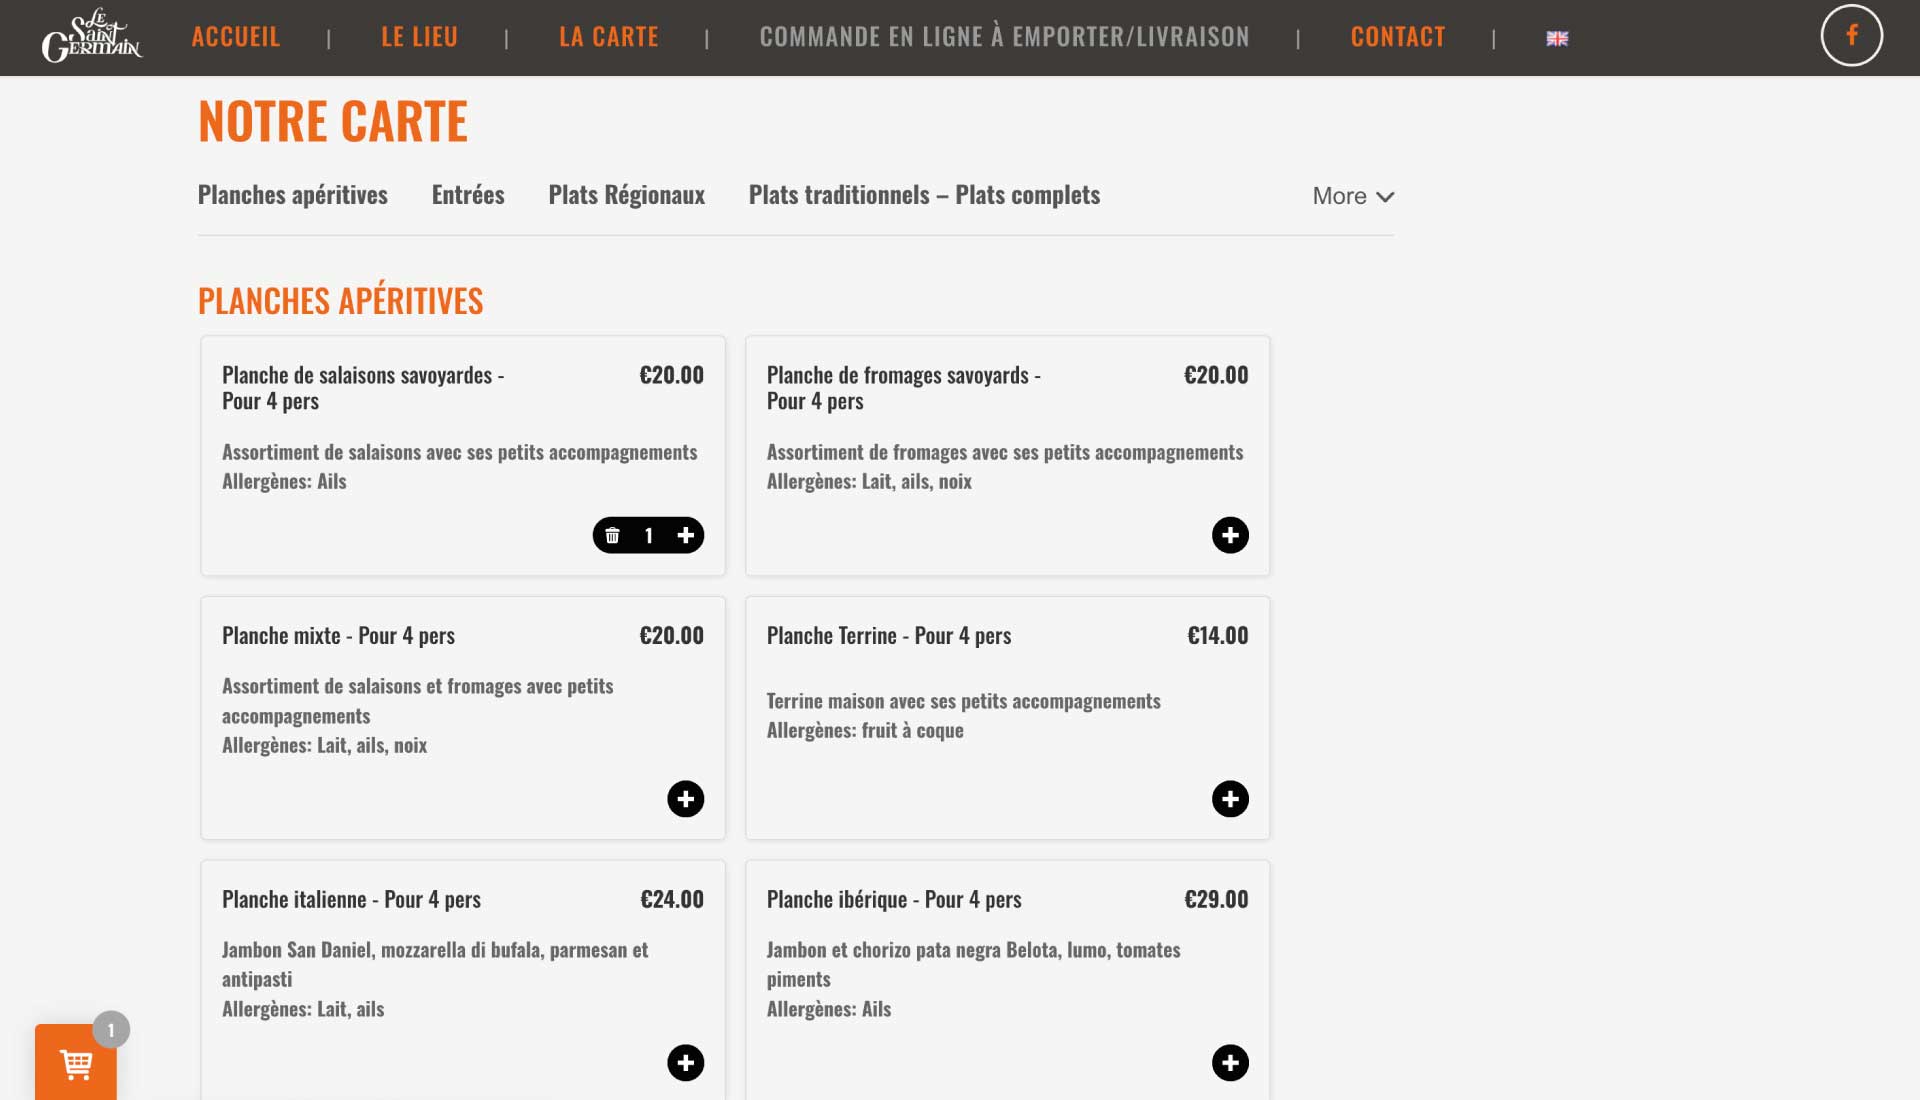The height and width of the screenshot is (1100, 1920).
Task: Add Planche mixte to cart
Action: point(686,799)
